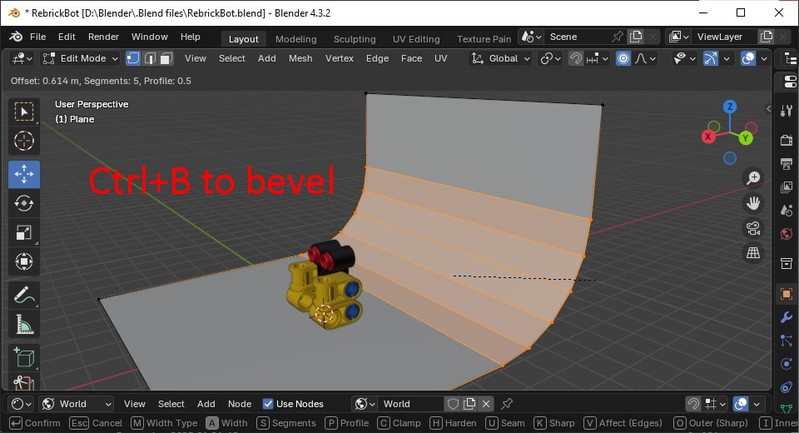
Task: Open the World shader type dropdown
Action: pyautogui.click(x=65, y=404)
